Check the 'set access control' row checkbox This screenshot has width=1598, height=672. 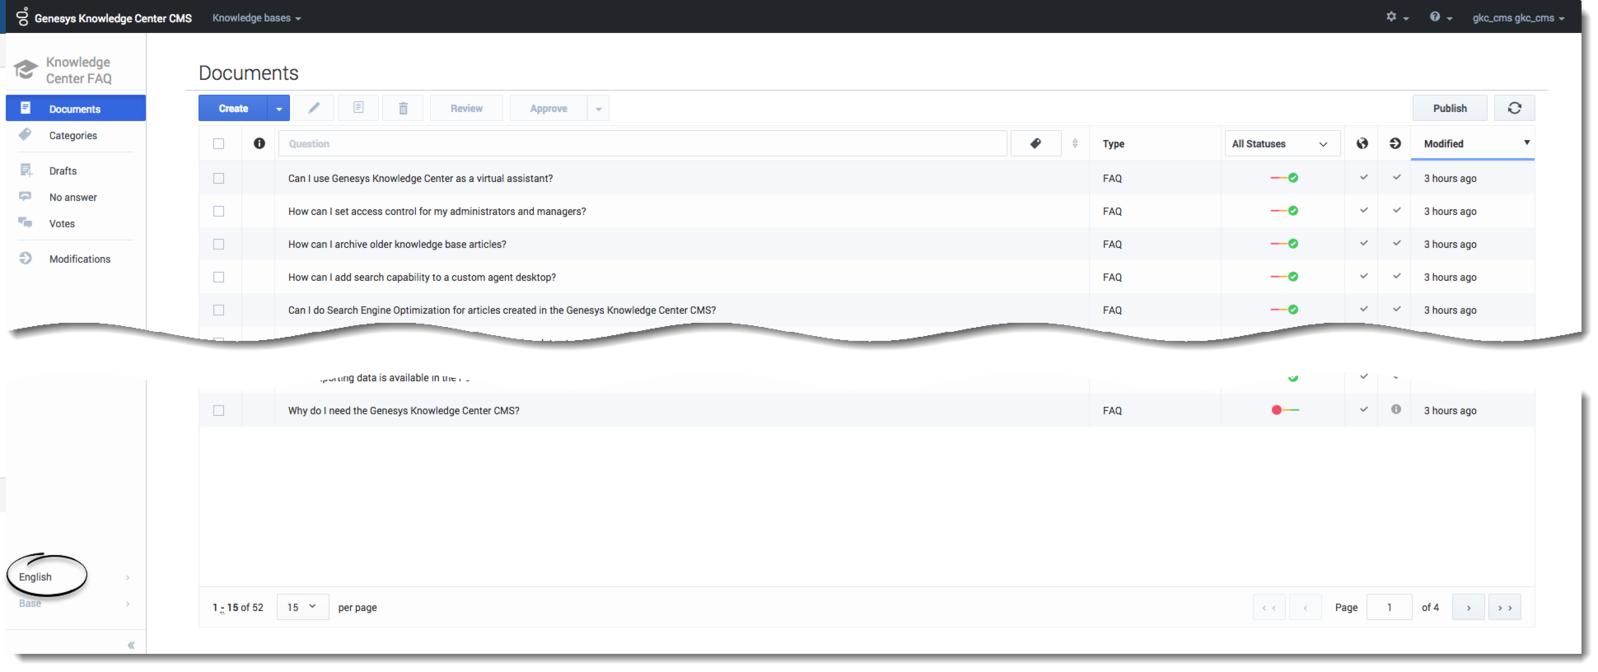[x=218, y=211]
